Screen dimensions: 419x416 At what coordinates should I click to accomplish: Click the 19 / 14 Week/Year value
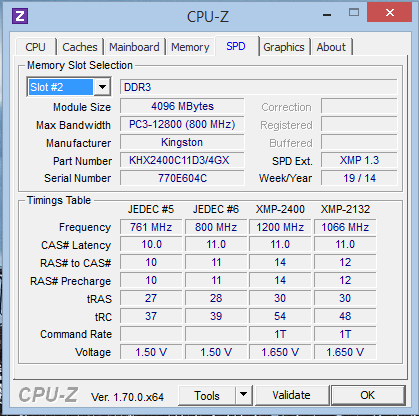pos(359,178)
